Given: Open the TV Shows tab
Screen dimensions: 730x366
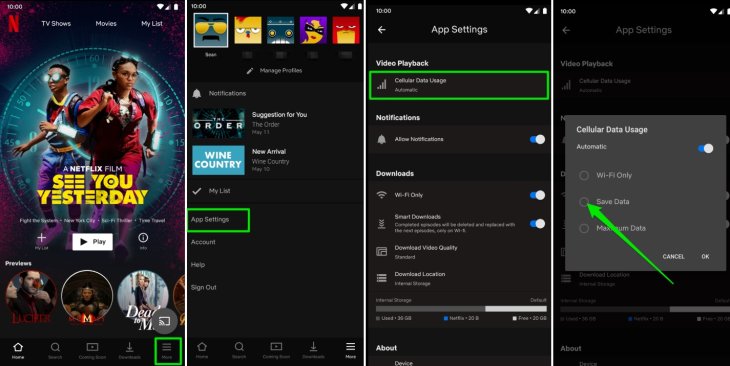Looking at the screenshot, I should click(56, 23).
